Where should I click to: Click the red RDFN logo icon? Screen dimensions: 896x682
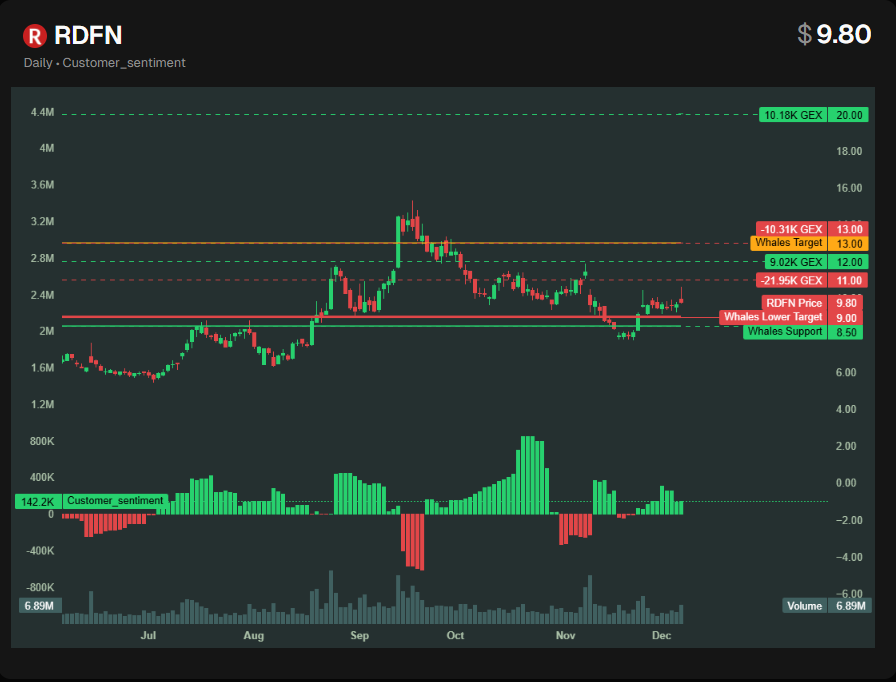[34, 36]
